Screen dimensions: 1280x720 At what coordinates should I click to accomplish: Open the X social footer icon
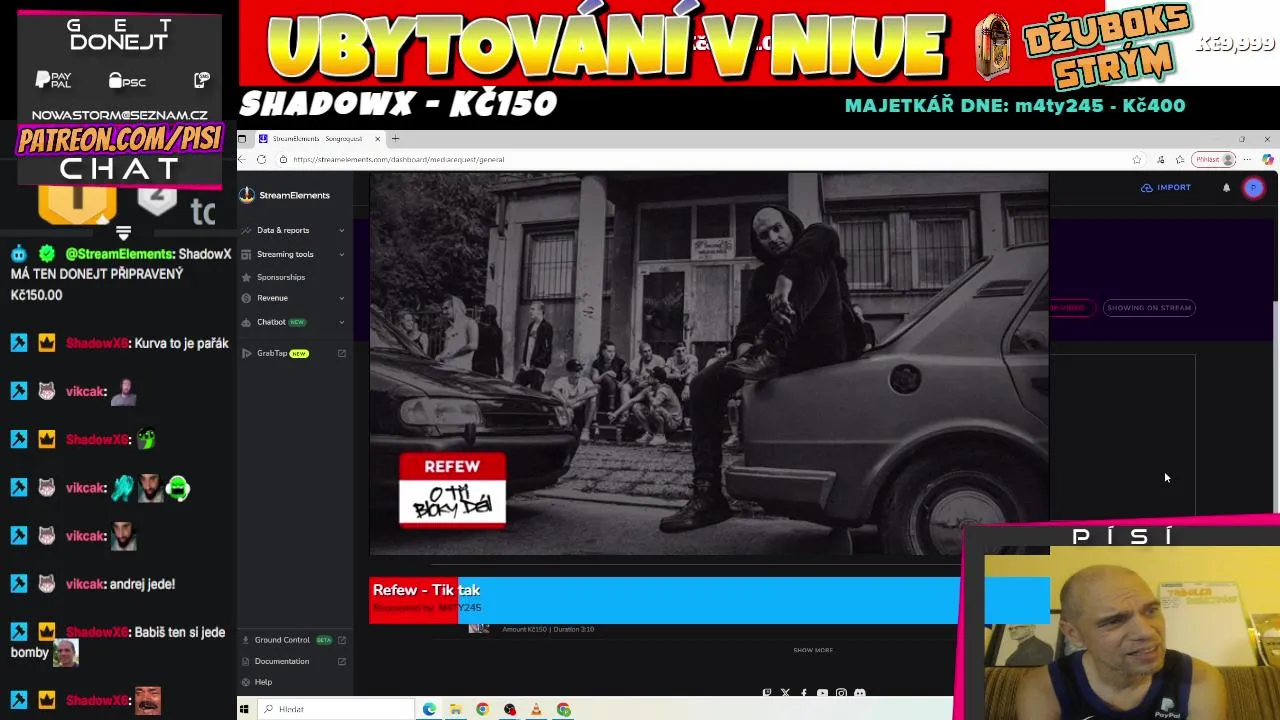(785, 693)
